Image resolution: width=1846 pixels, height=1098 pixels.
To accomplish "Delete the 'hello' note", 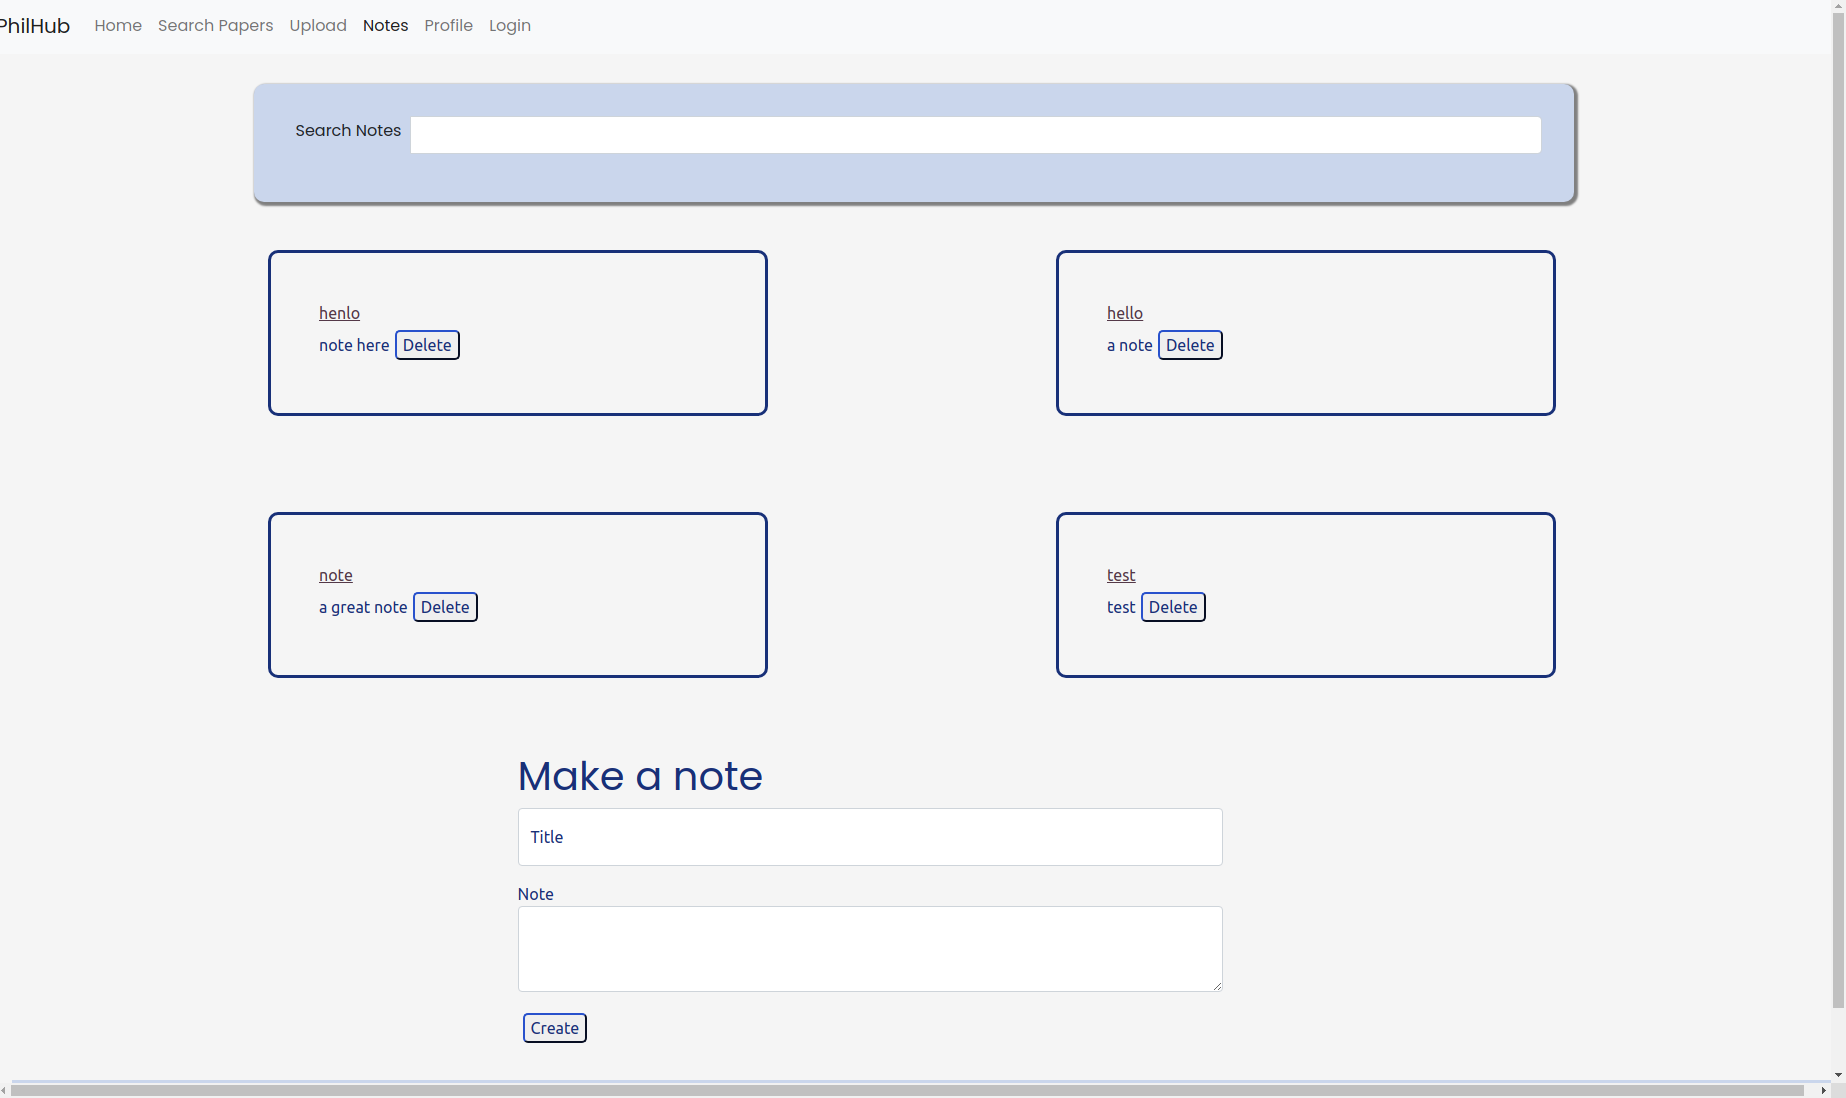I will pos(1189,345).
